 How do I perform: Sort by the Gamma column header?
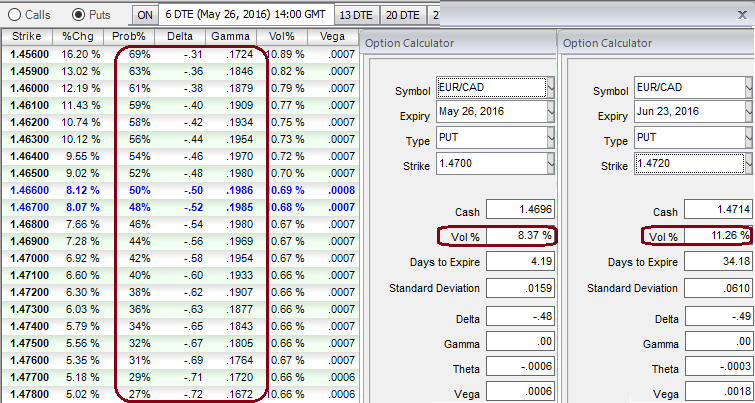pos(231,37)
